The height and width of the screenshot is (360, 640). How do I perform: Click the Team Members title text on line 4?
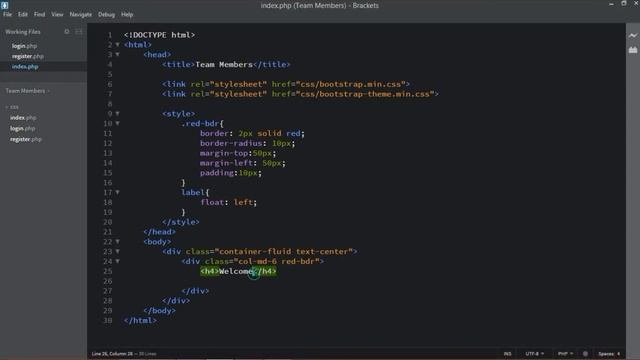[224, 64]
